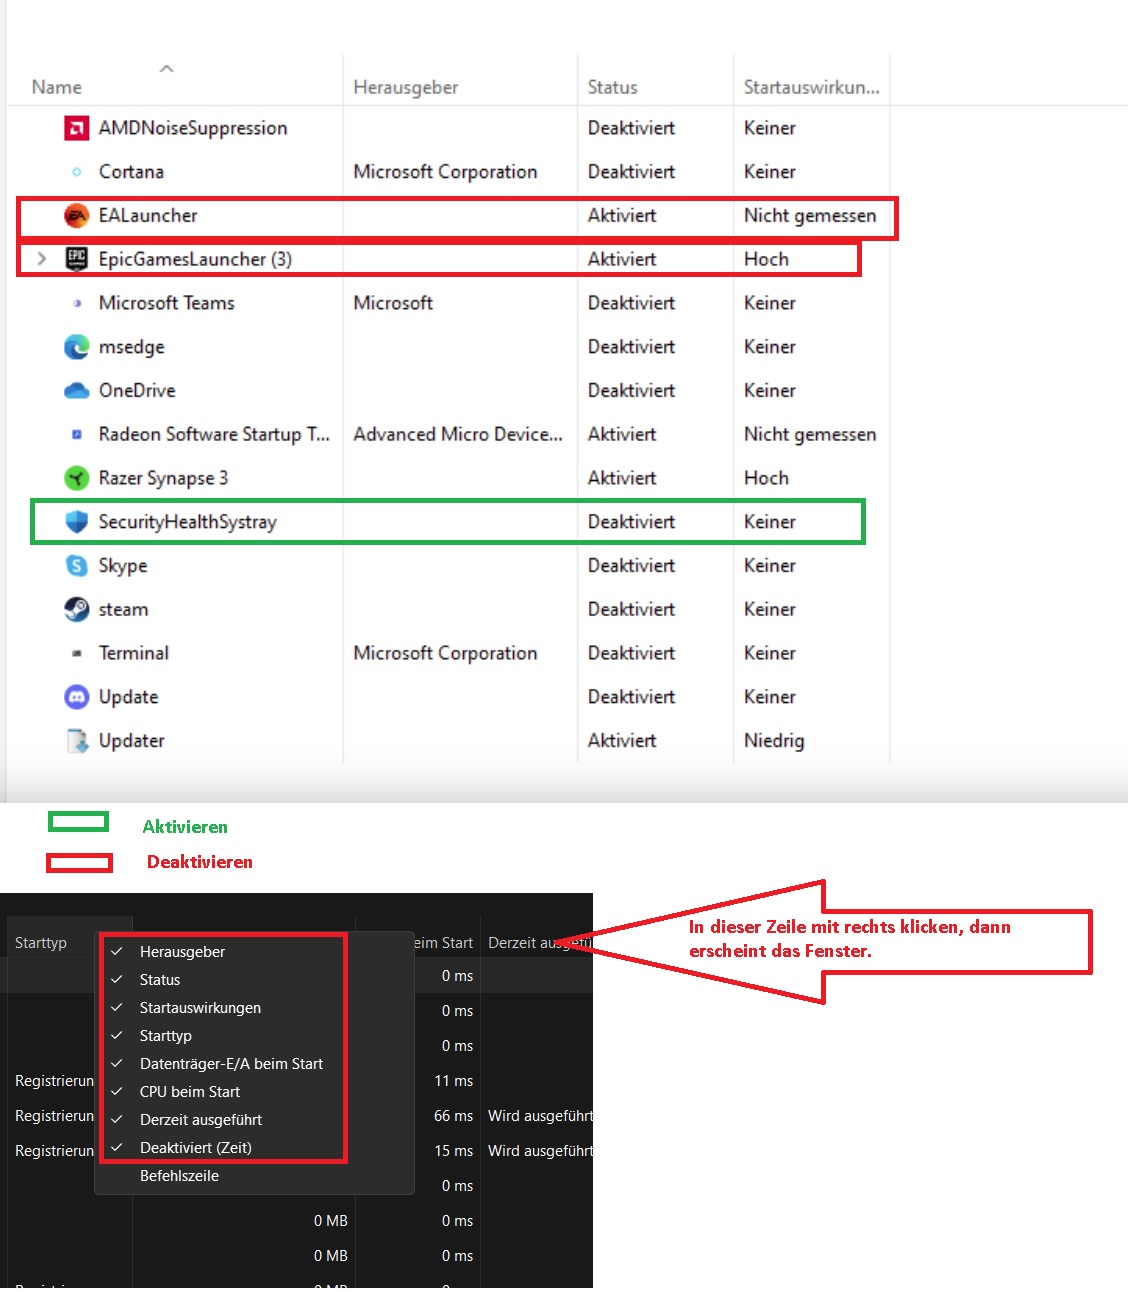Select the OneDrive entry name
Viewport: 1128px width, 1292px height.
(137, 391)
